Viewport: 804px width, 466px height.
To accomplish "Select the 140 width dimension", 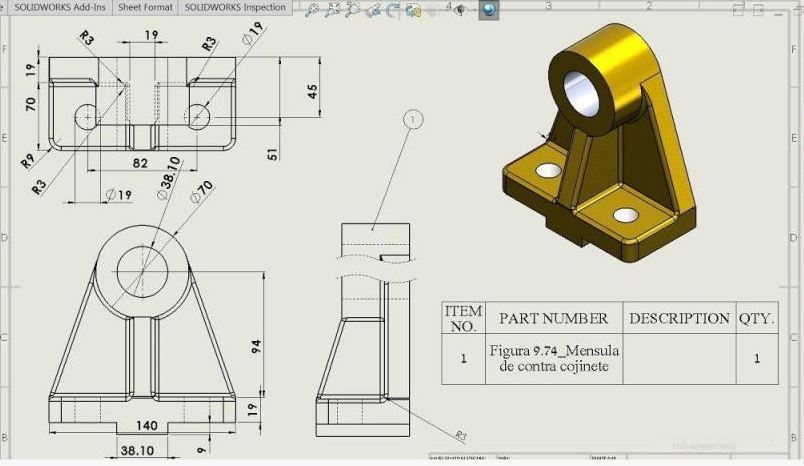I will (x=147, y=426).
